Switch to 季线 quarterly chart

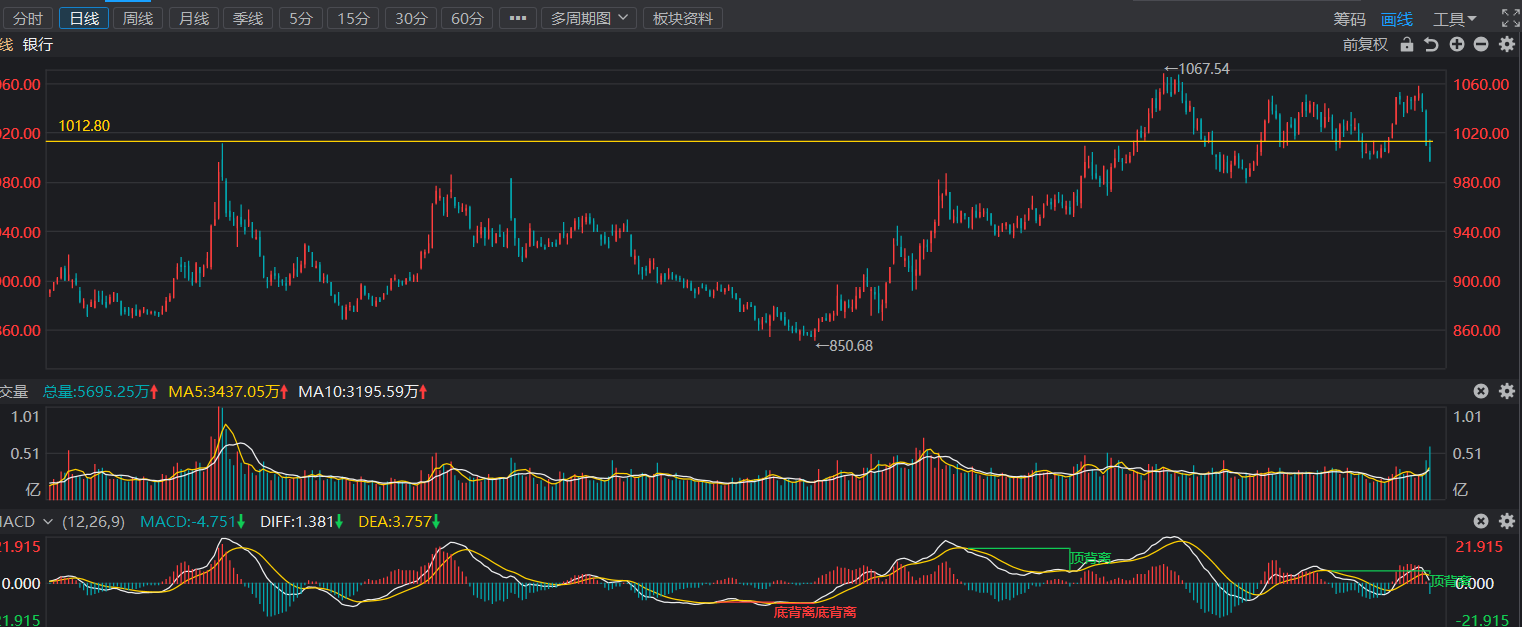tap(248, 18)
